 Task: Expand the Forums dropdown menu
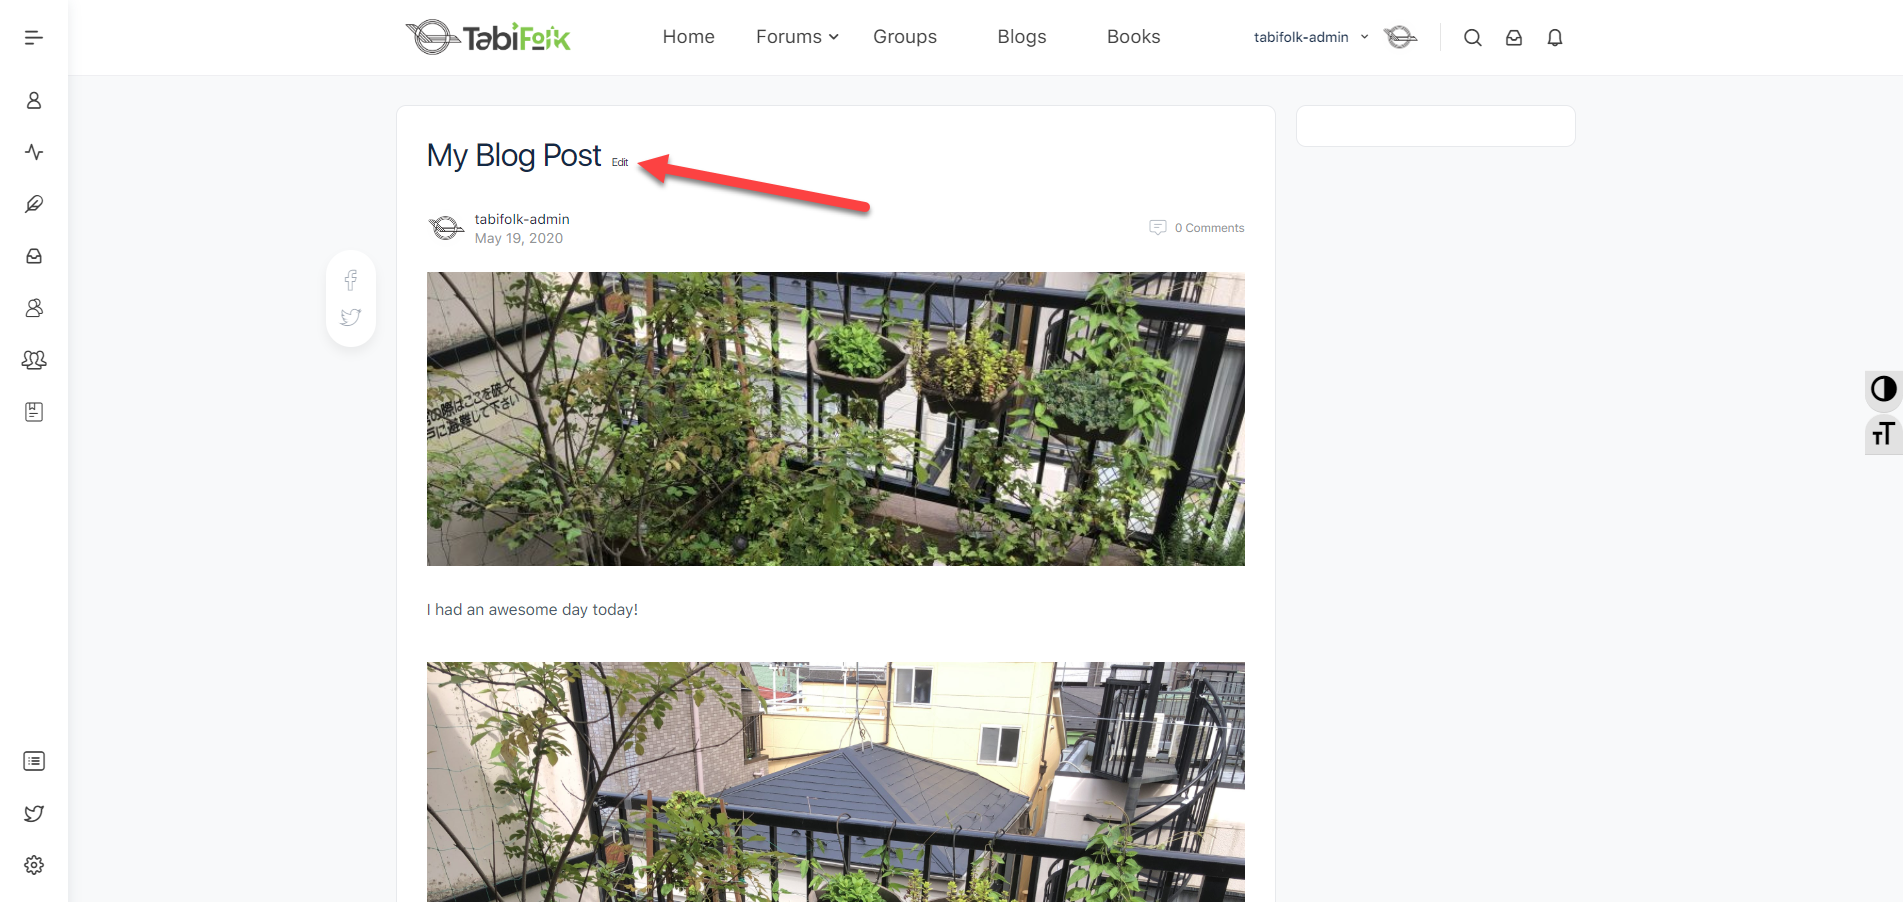797,37
